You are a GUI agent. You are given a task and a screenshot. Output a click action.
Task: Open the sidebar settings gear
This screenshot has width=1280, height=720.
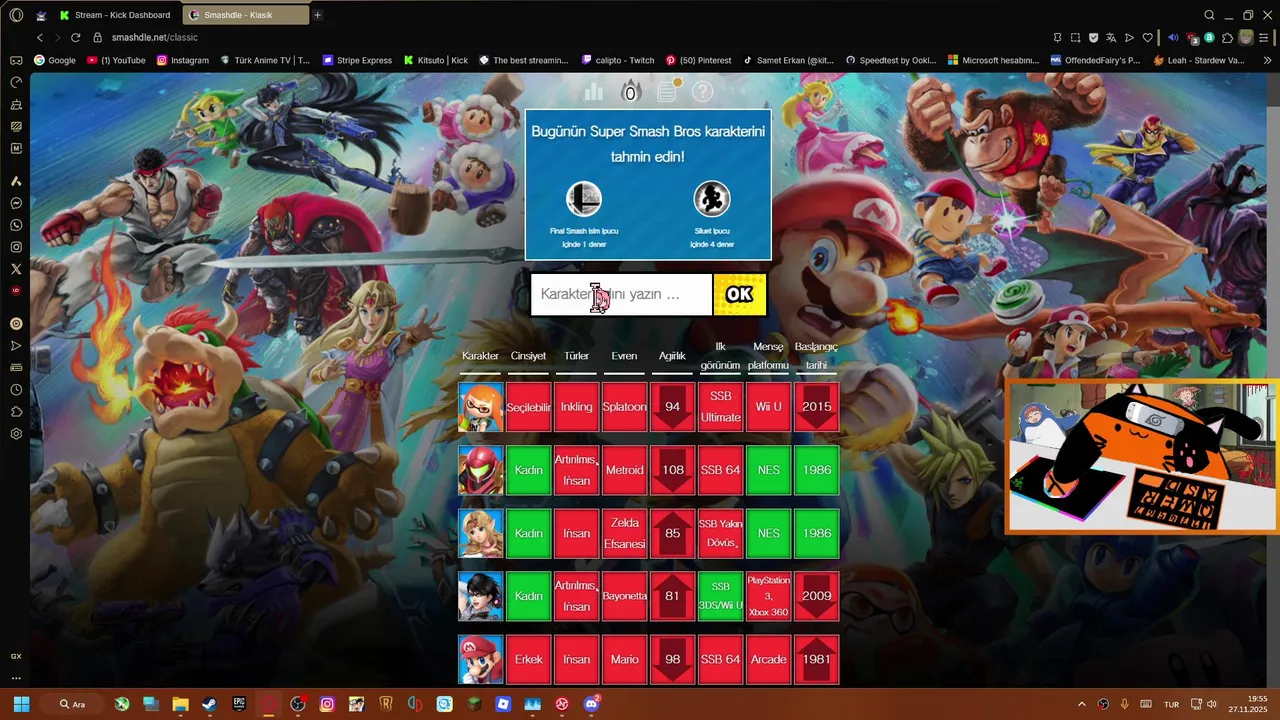pos(16,434)
